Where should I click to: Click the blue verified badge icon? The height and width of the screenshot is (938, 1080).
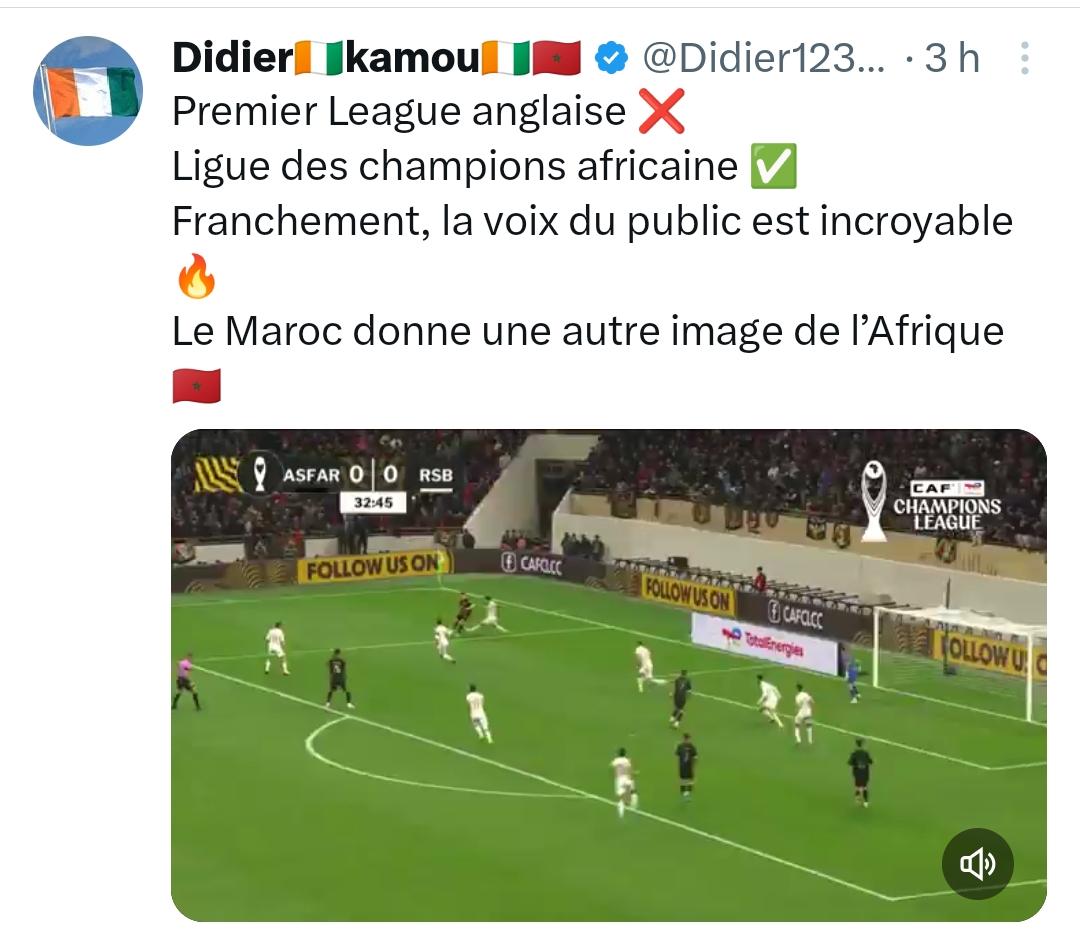click(611, 58)
